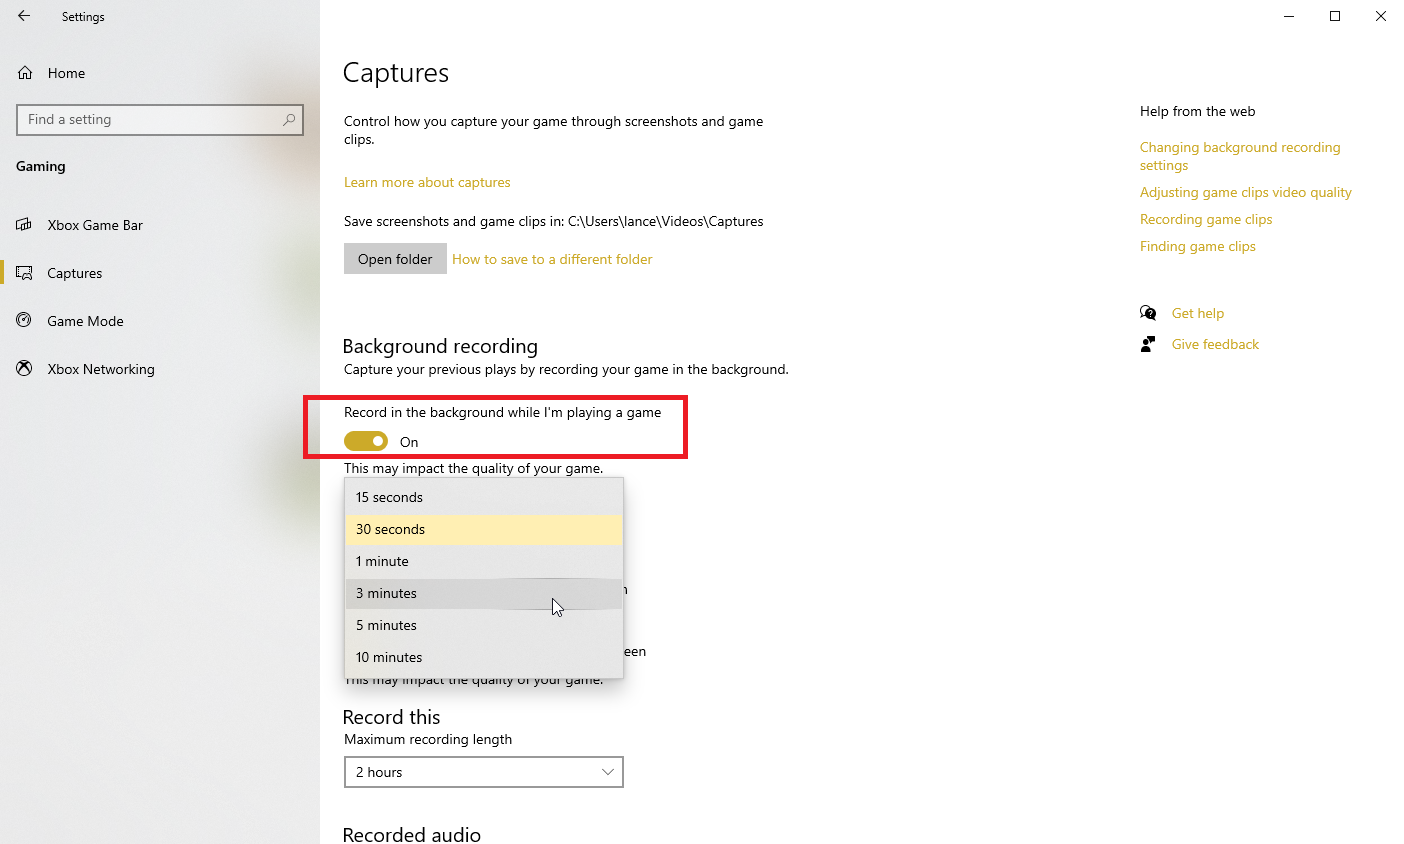
Task: Expand the Maximum recording length dropdown
Action: (x=484, y=772)
